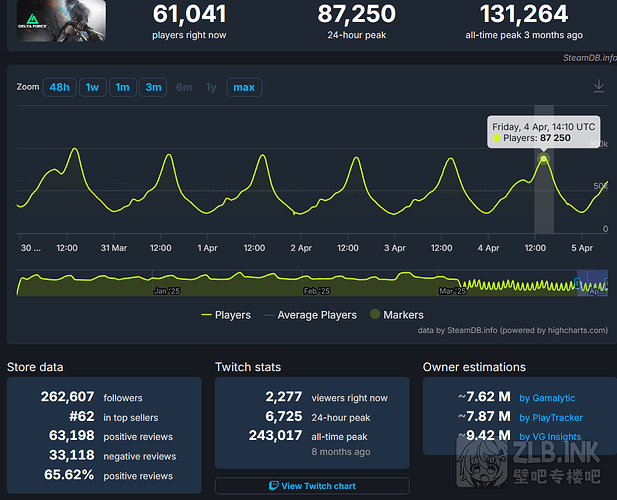Click data by SteamDB.info highcharts credit
The image size is (617, 500).
512,330
